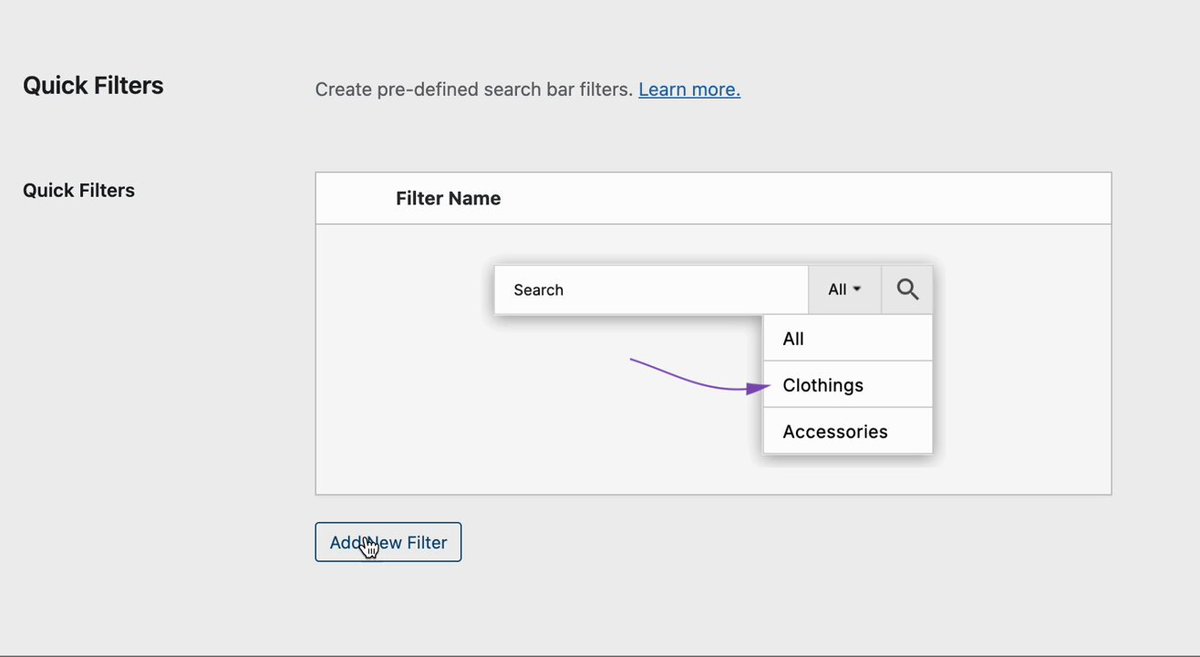This screenshot has height=657, width=1200.
Task: Click the Search placeholder text in the bar
Action: tap(538, 290)
